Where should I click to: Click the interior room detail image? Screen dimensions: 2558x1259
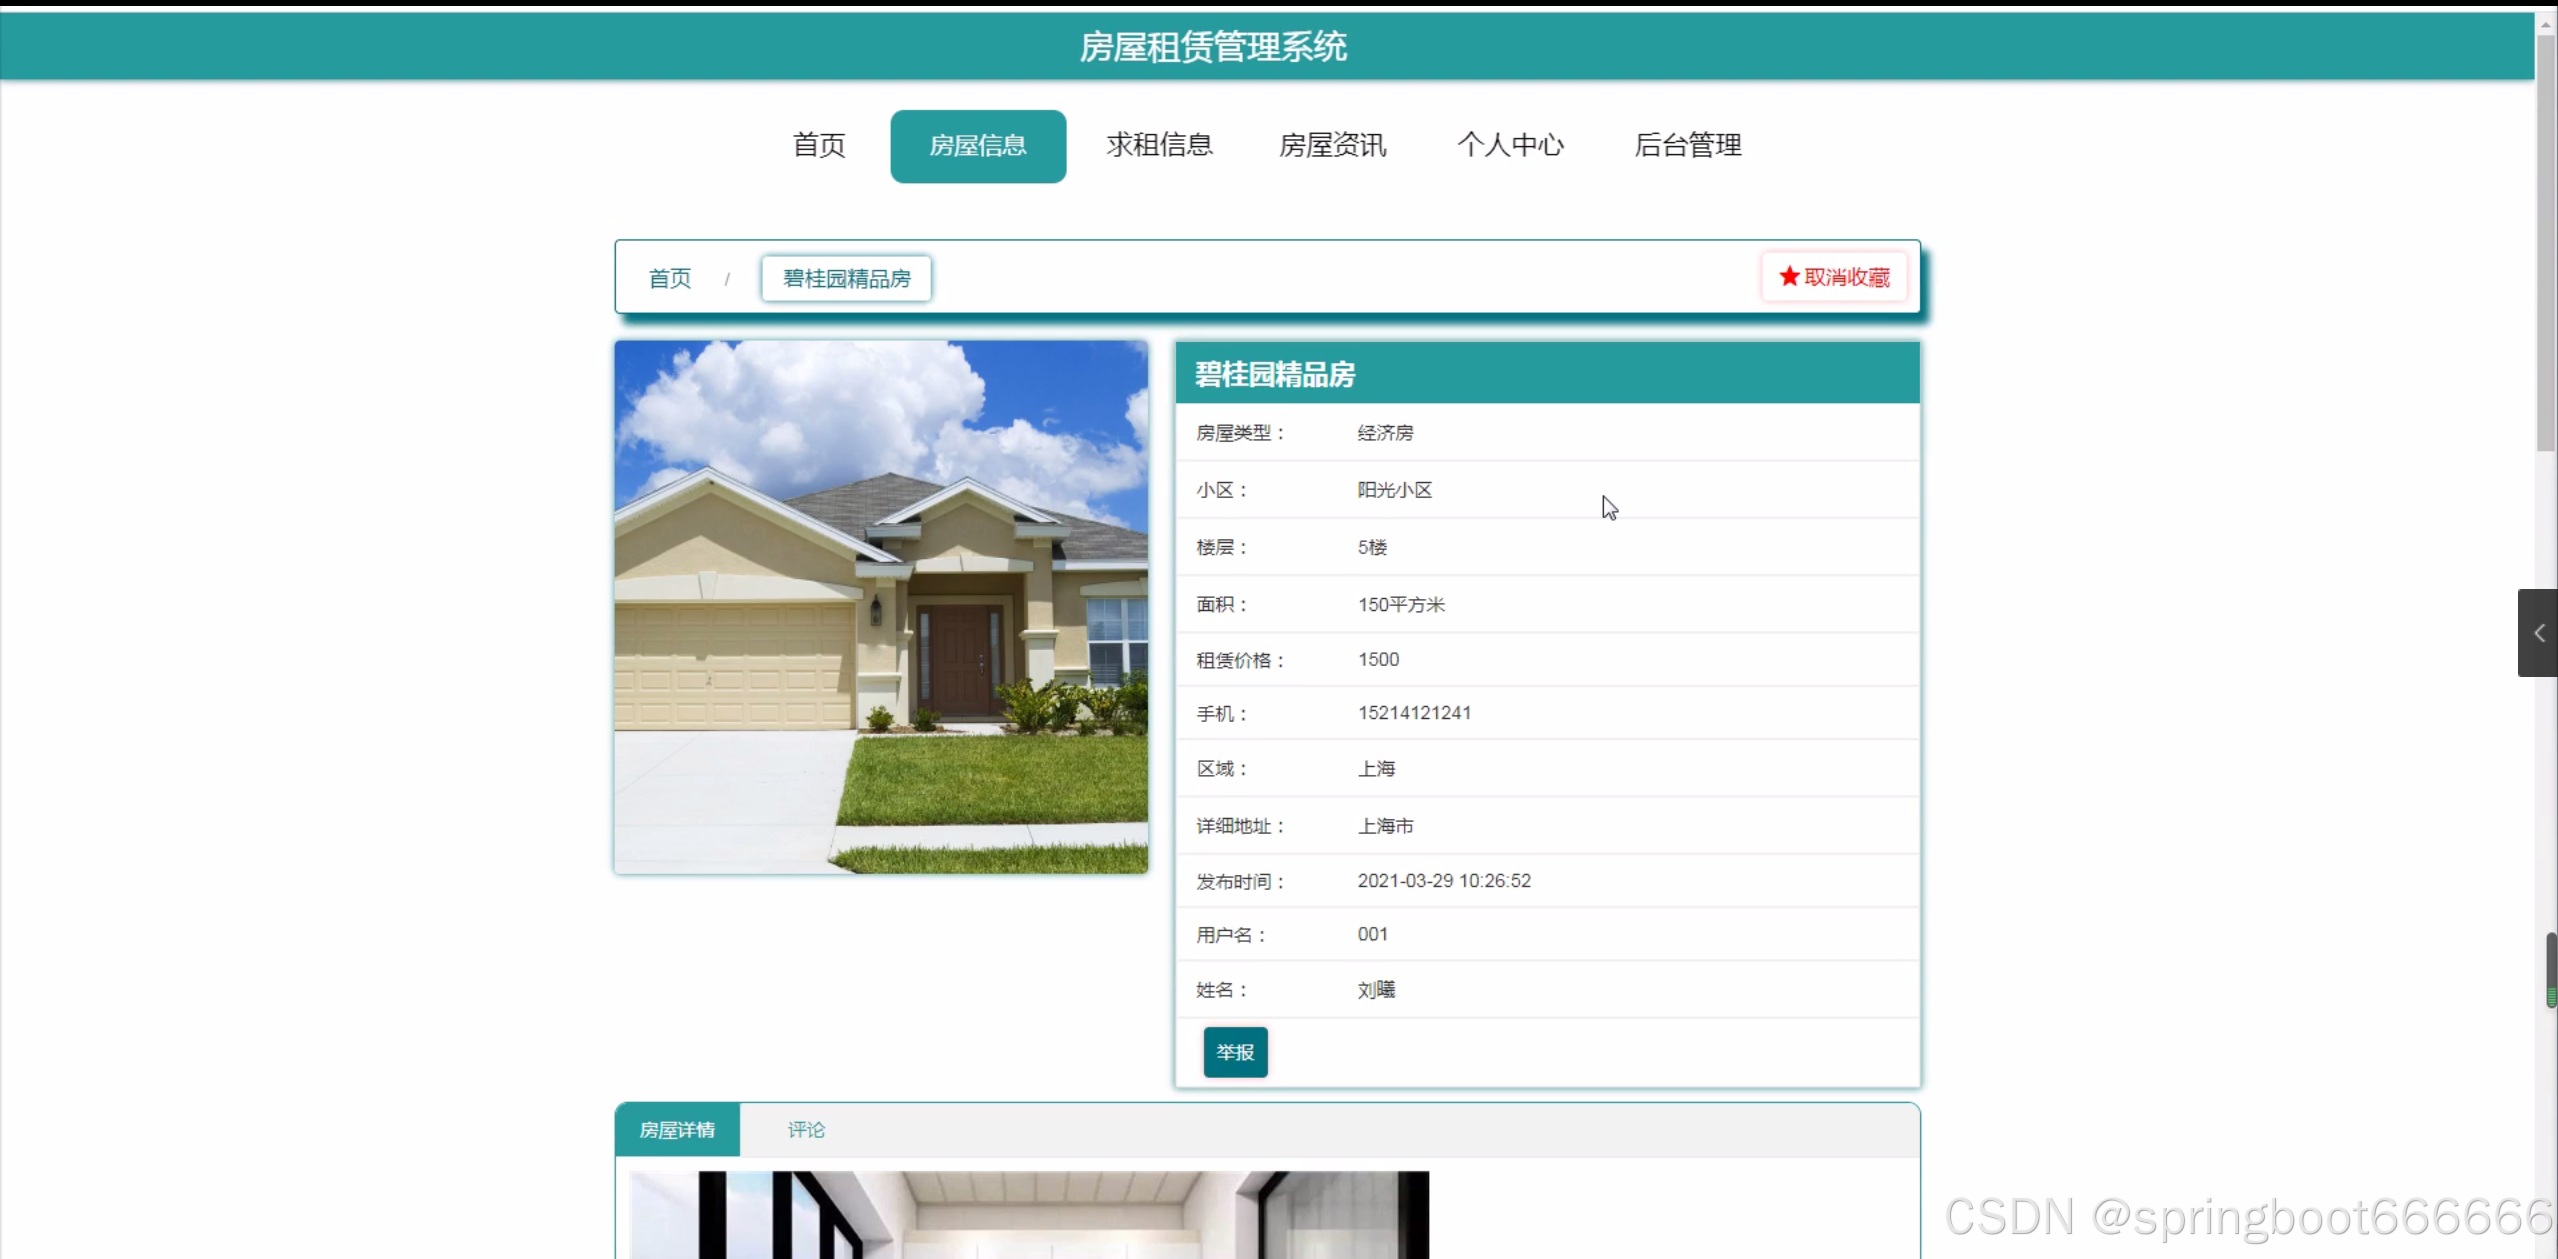(1028, 1214)
